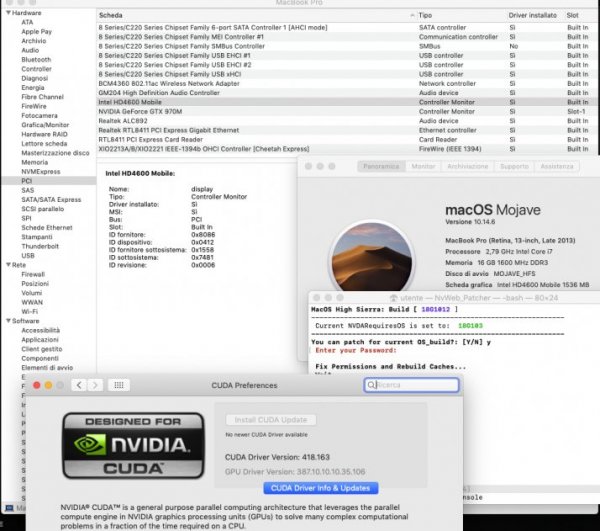Select ATA in hardware sidebar
The width and height of the screenshot is (600, 531).
coord(27,22)
